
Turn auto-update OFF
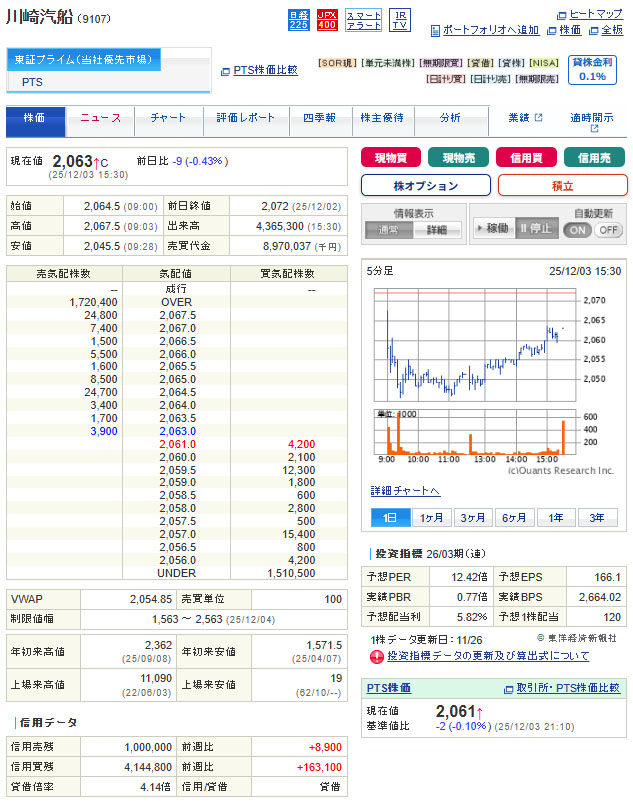609,229
